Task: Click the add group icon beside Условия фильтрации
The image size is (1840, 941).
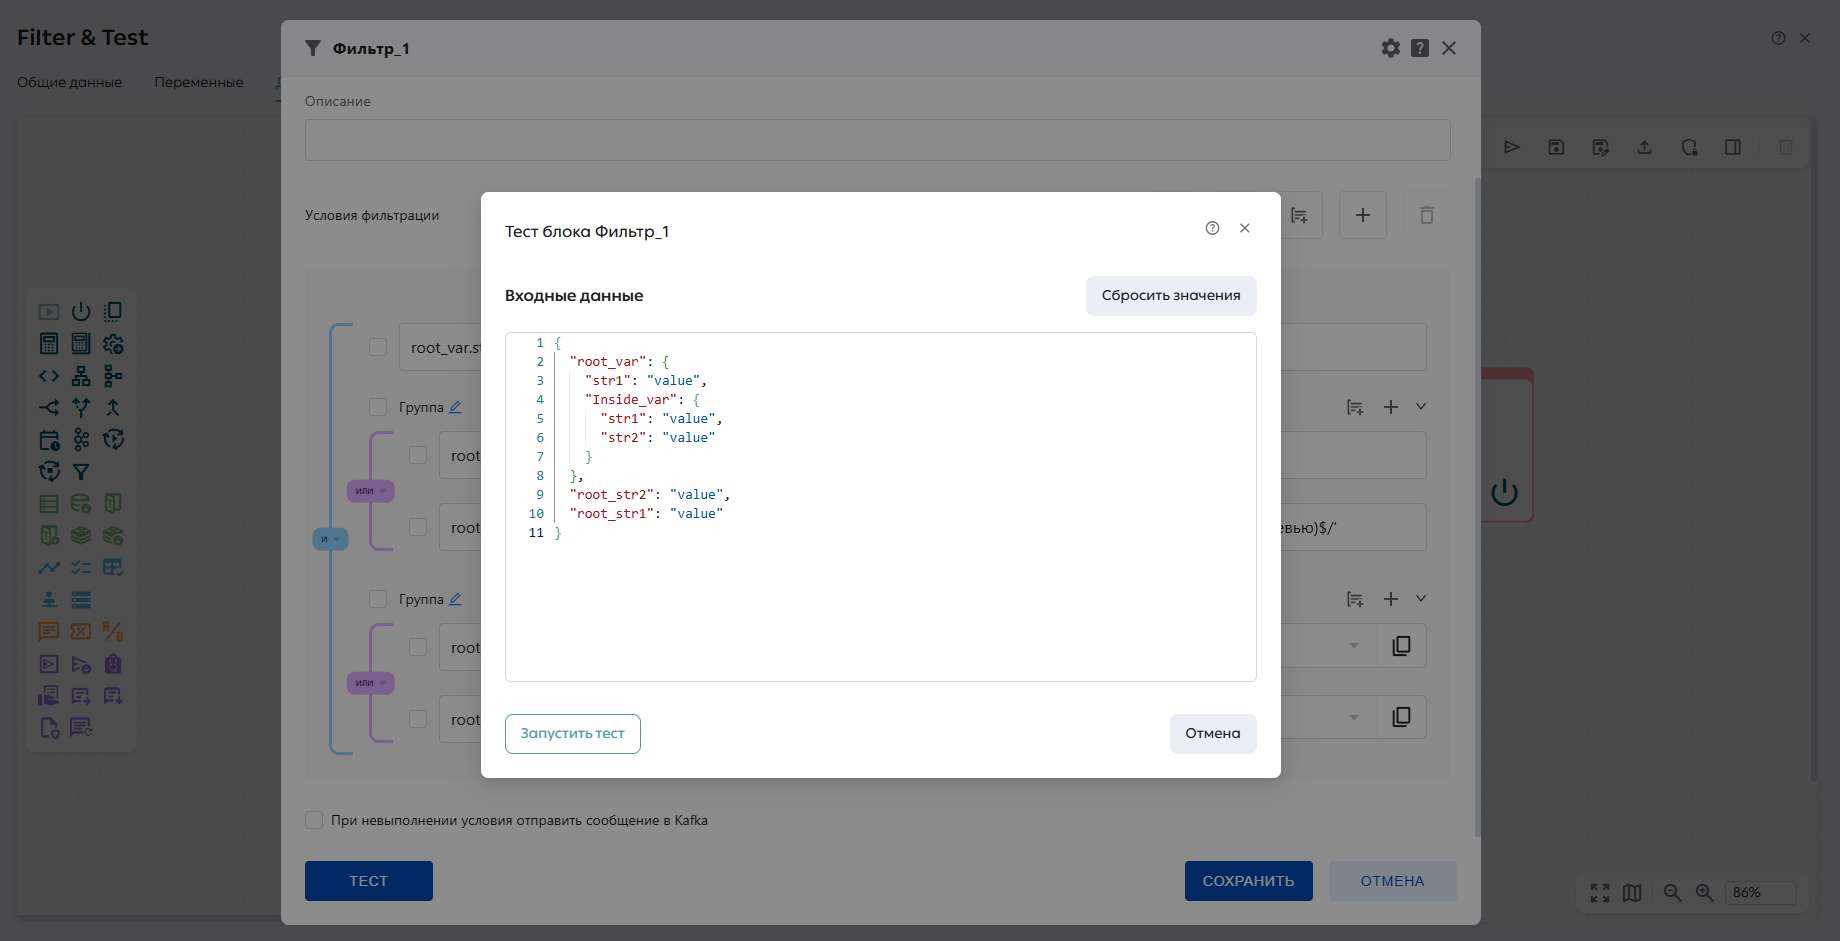Action: click(x=1299, y=215)
